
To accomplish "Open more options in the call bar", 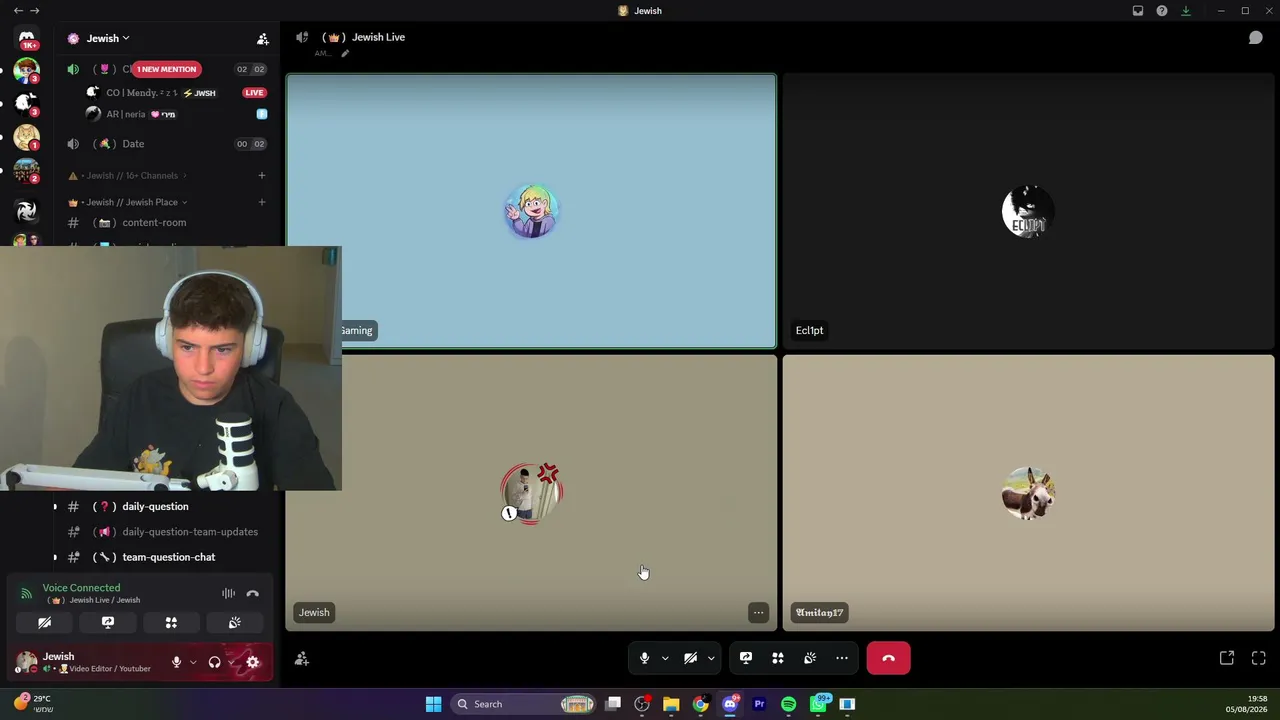I will [842, 658].
